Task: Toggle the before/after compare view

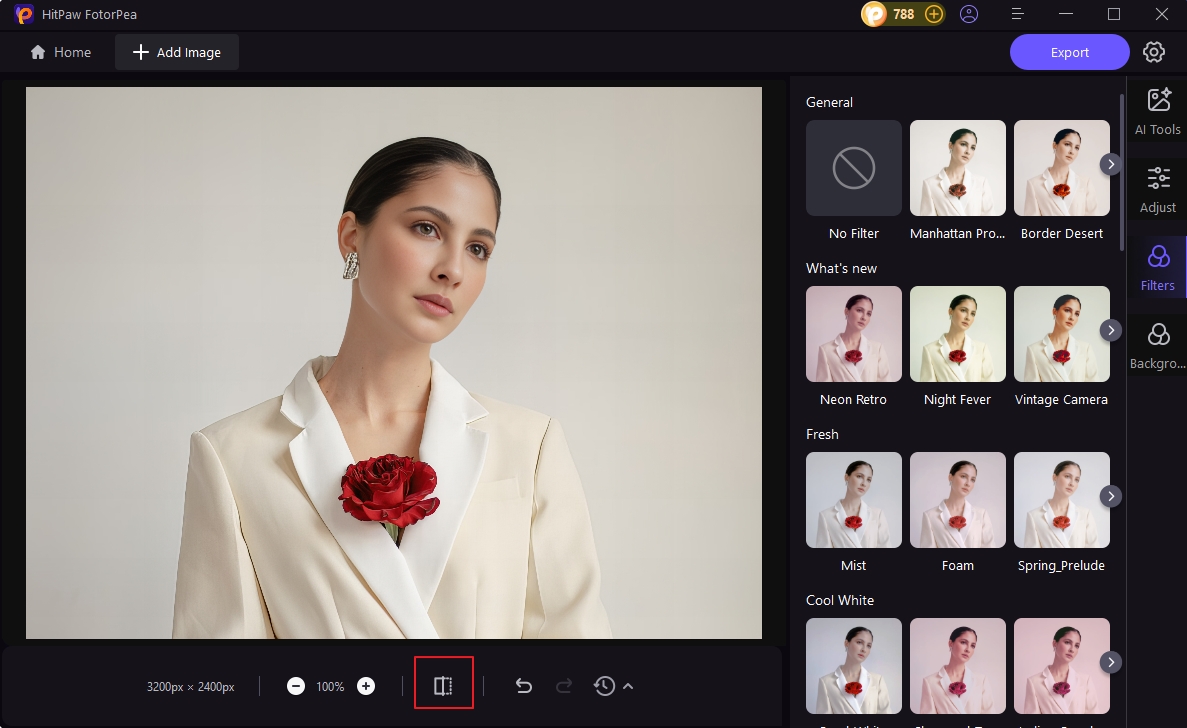Action: click(443, 685)
